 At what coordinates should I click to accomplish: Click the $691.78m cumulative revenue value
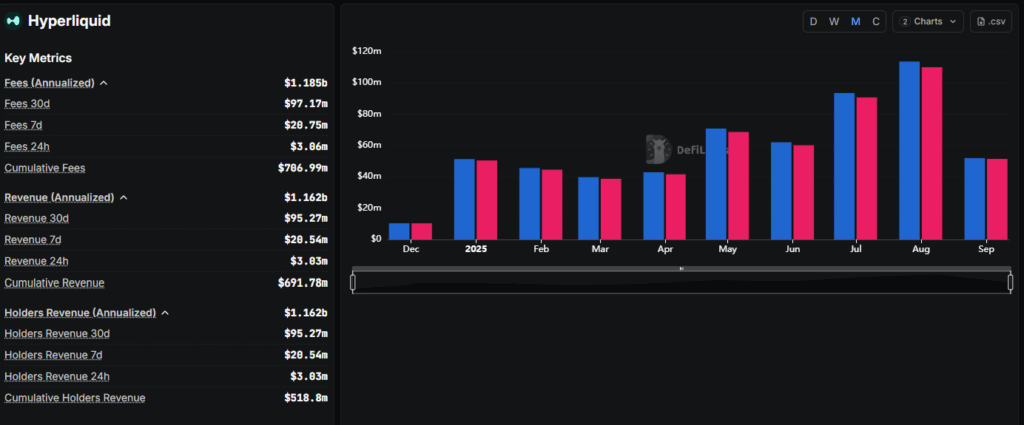click(302, 283)
